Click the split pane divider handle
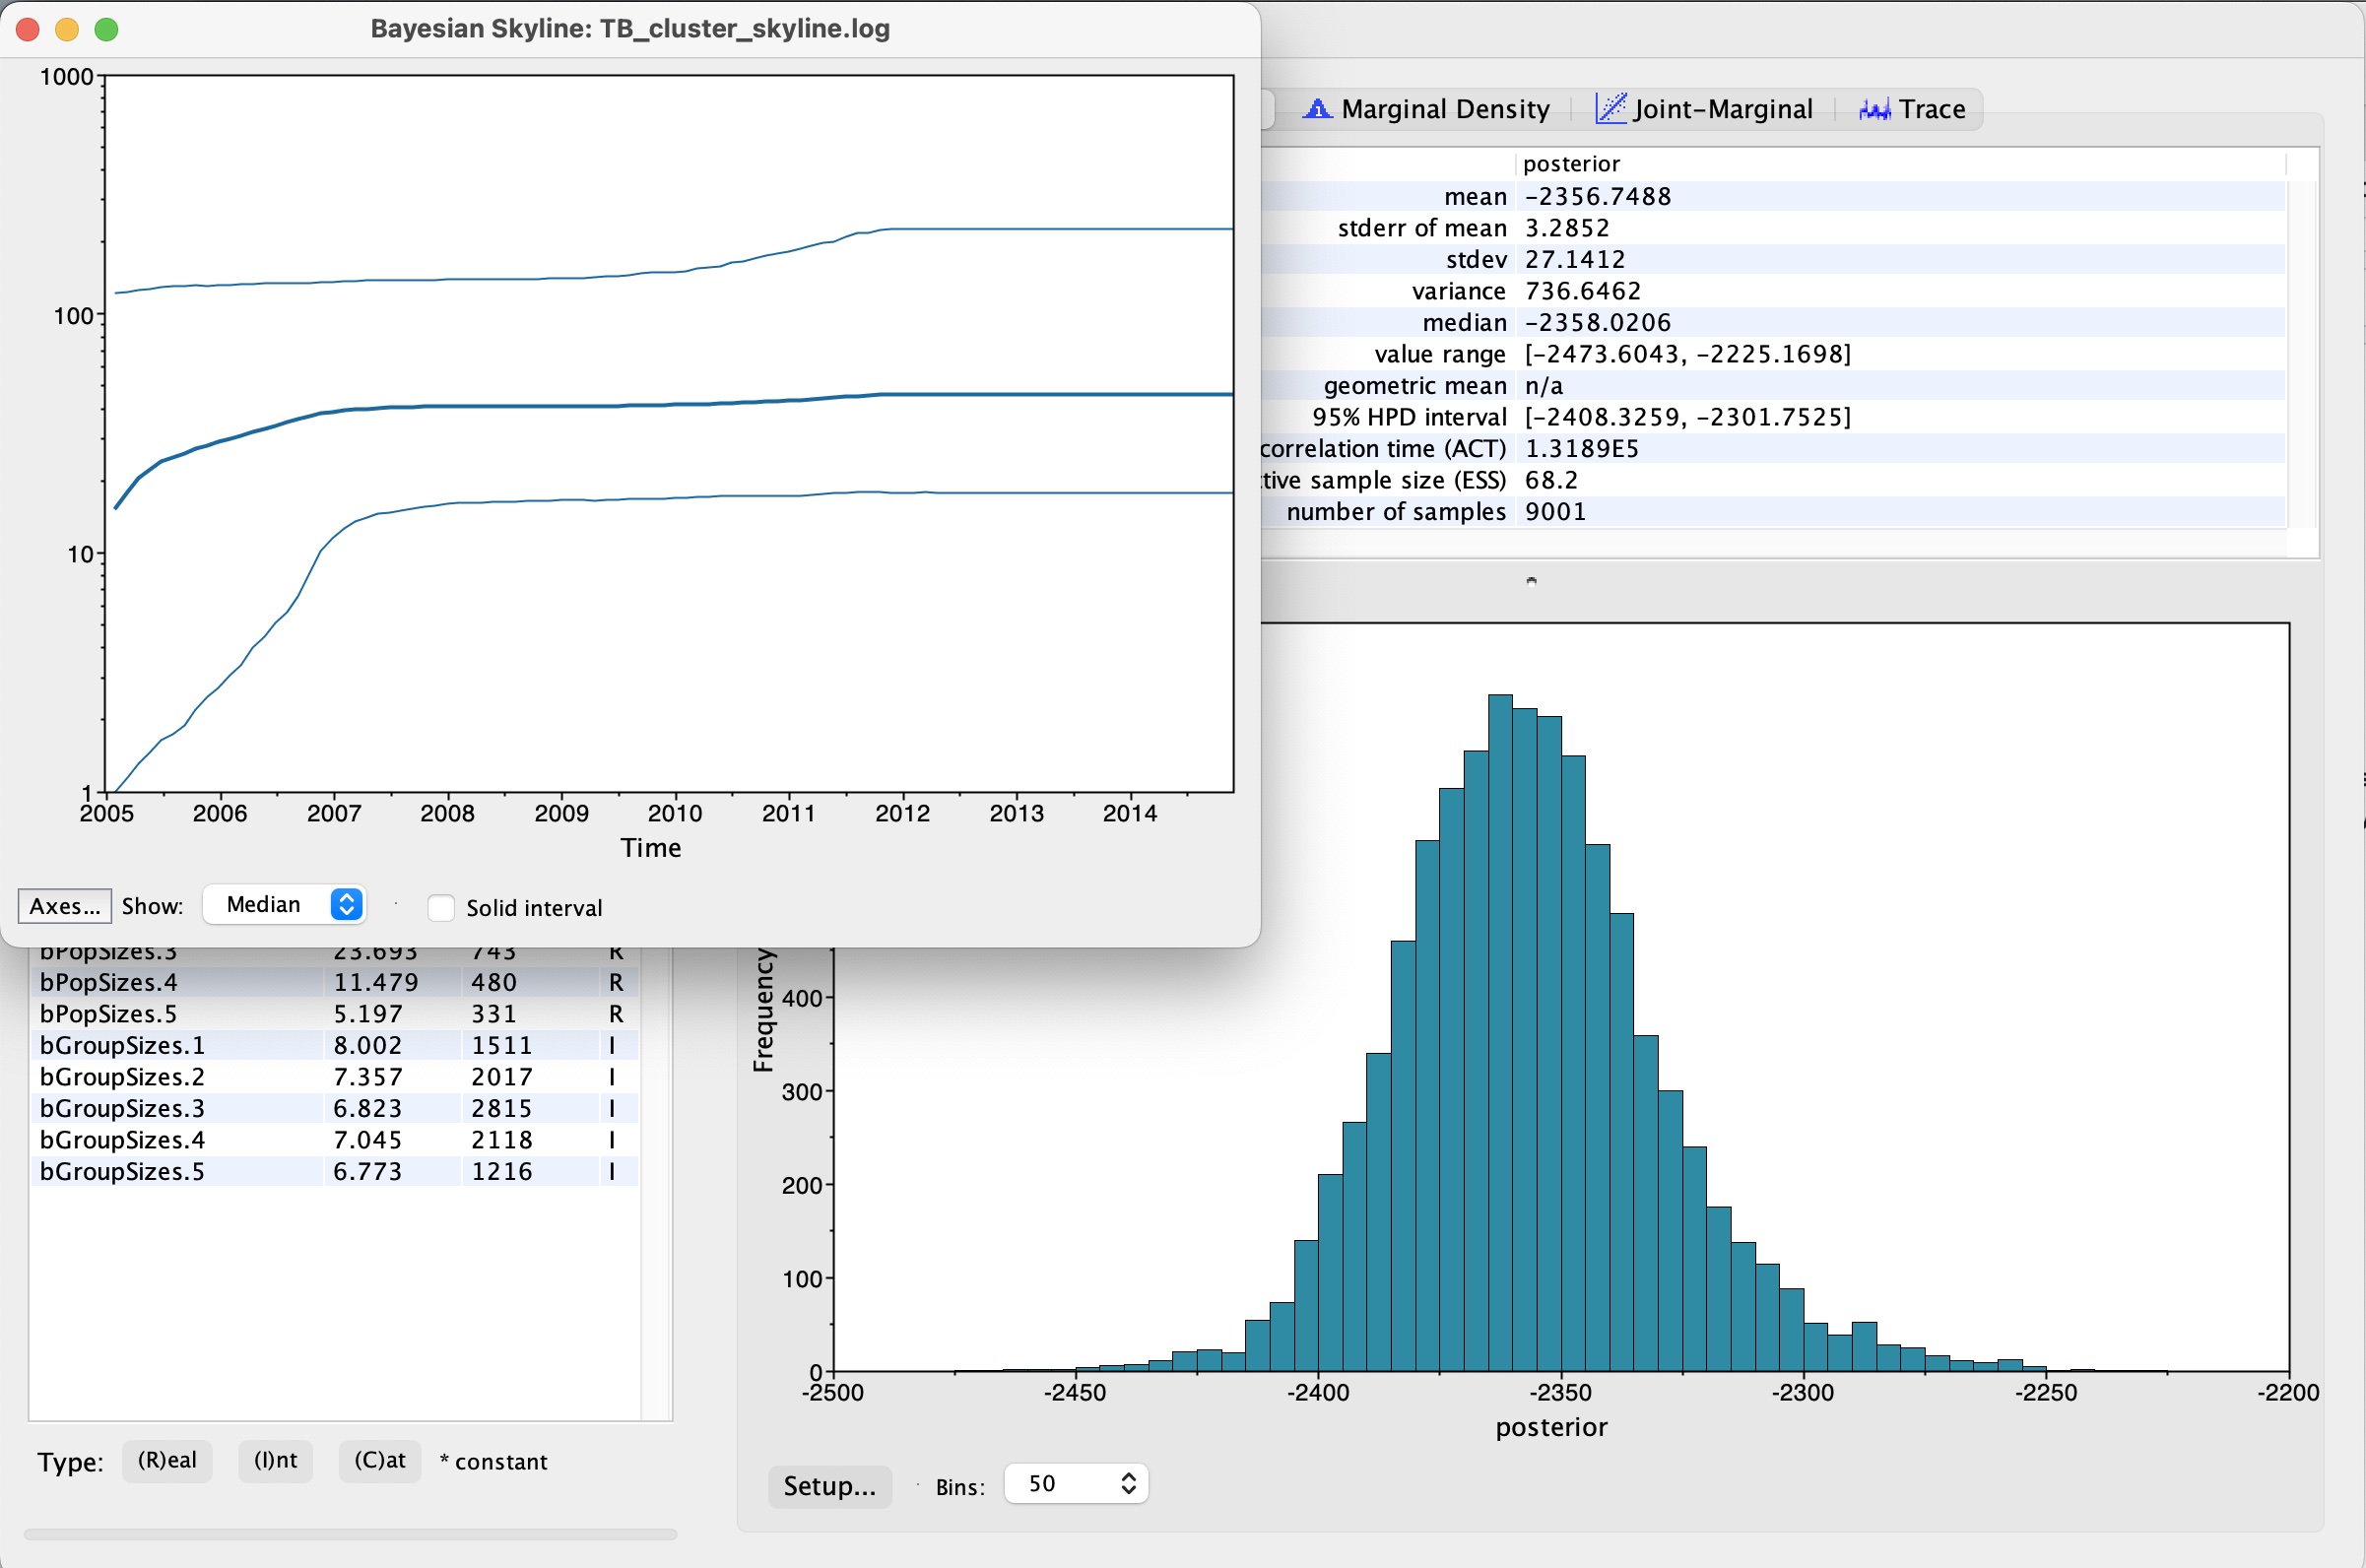Screen dimensions: 2366x1568 1531,580
